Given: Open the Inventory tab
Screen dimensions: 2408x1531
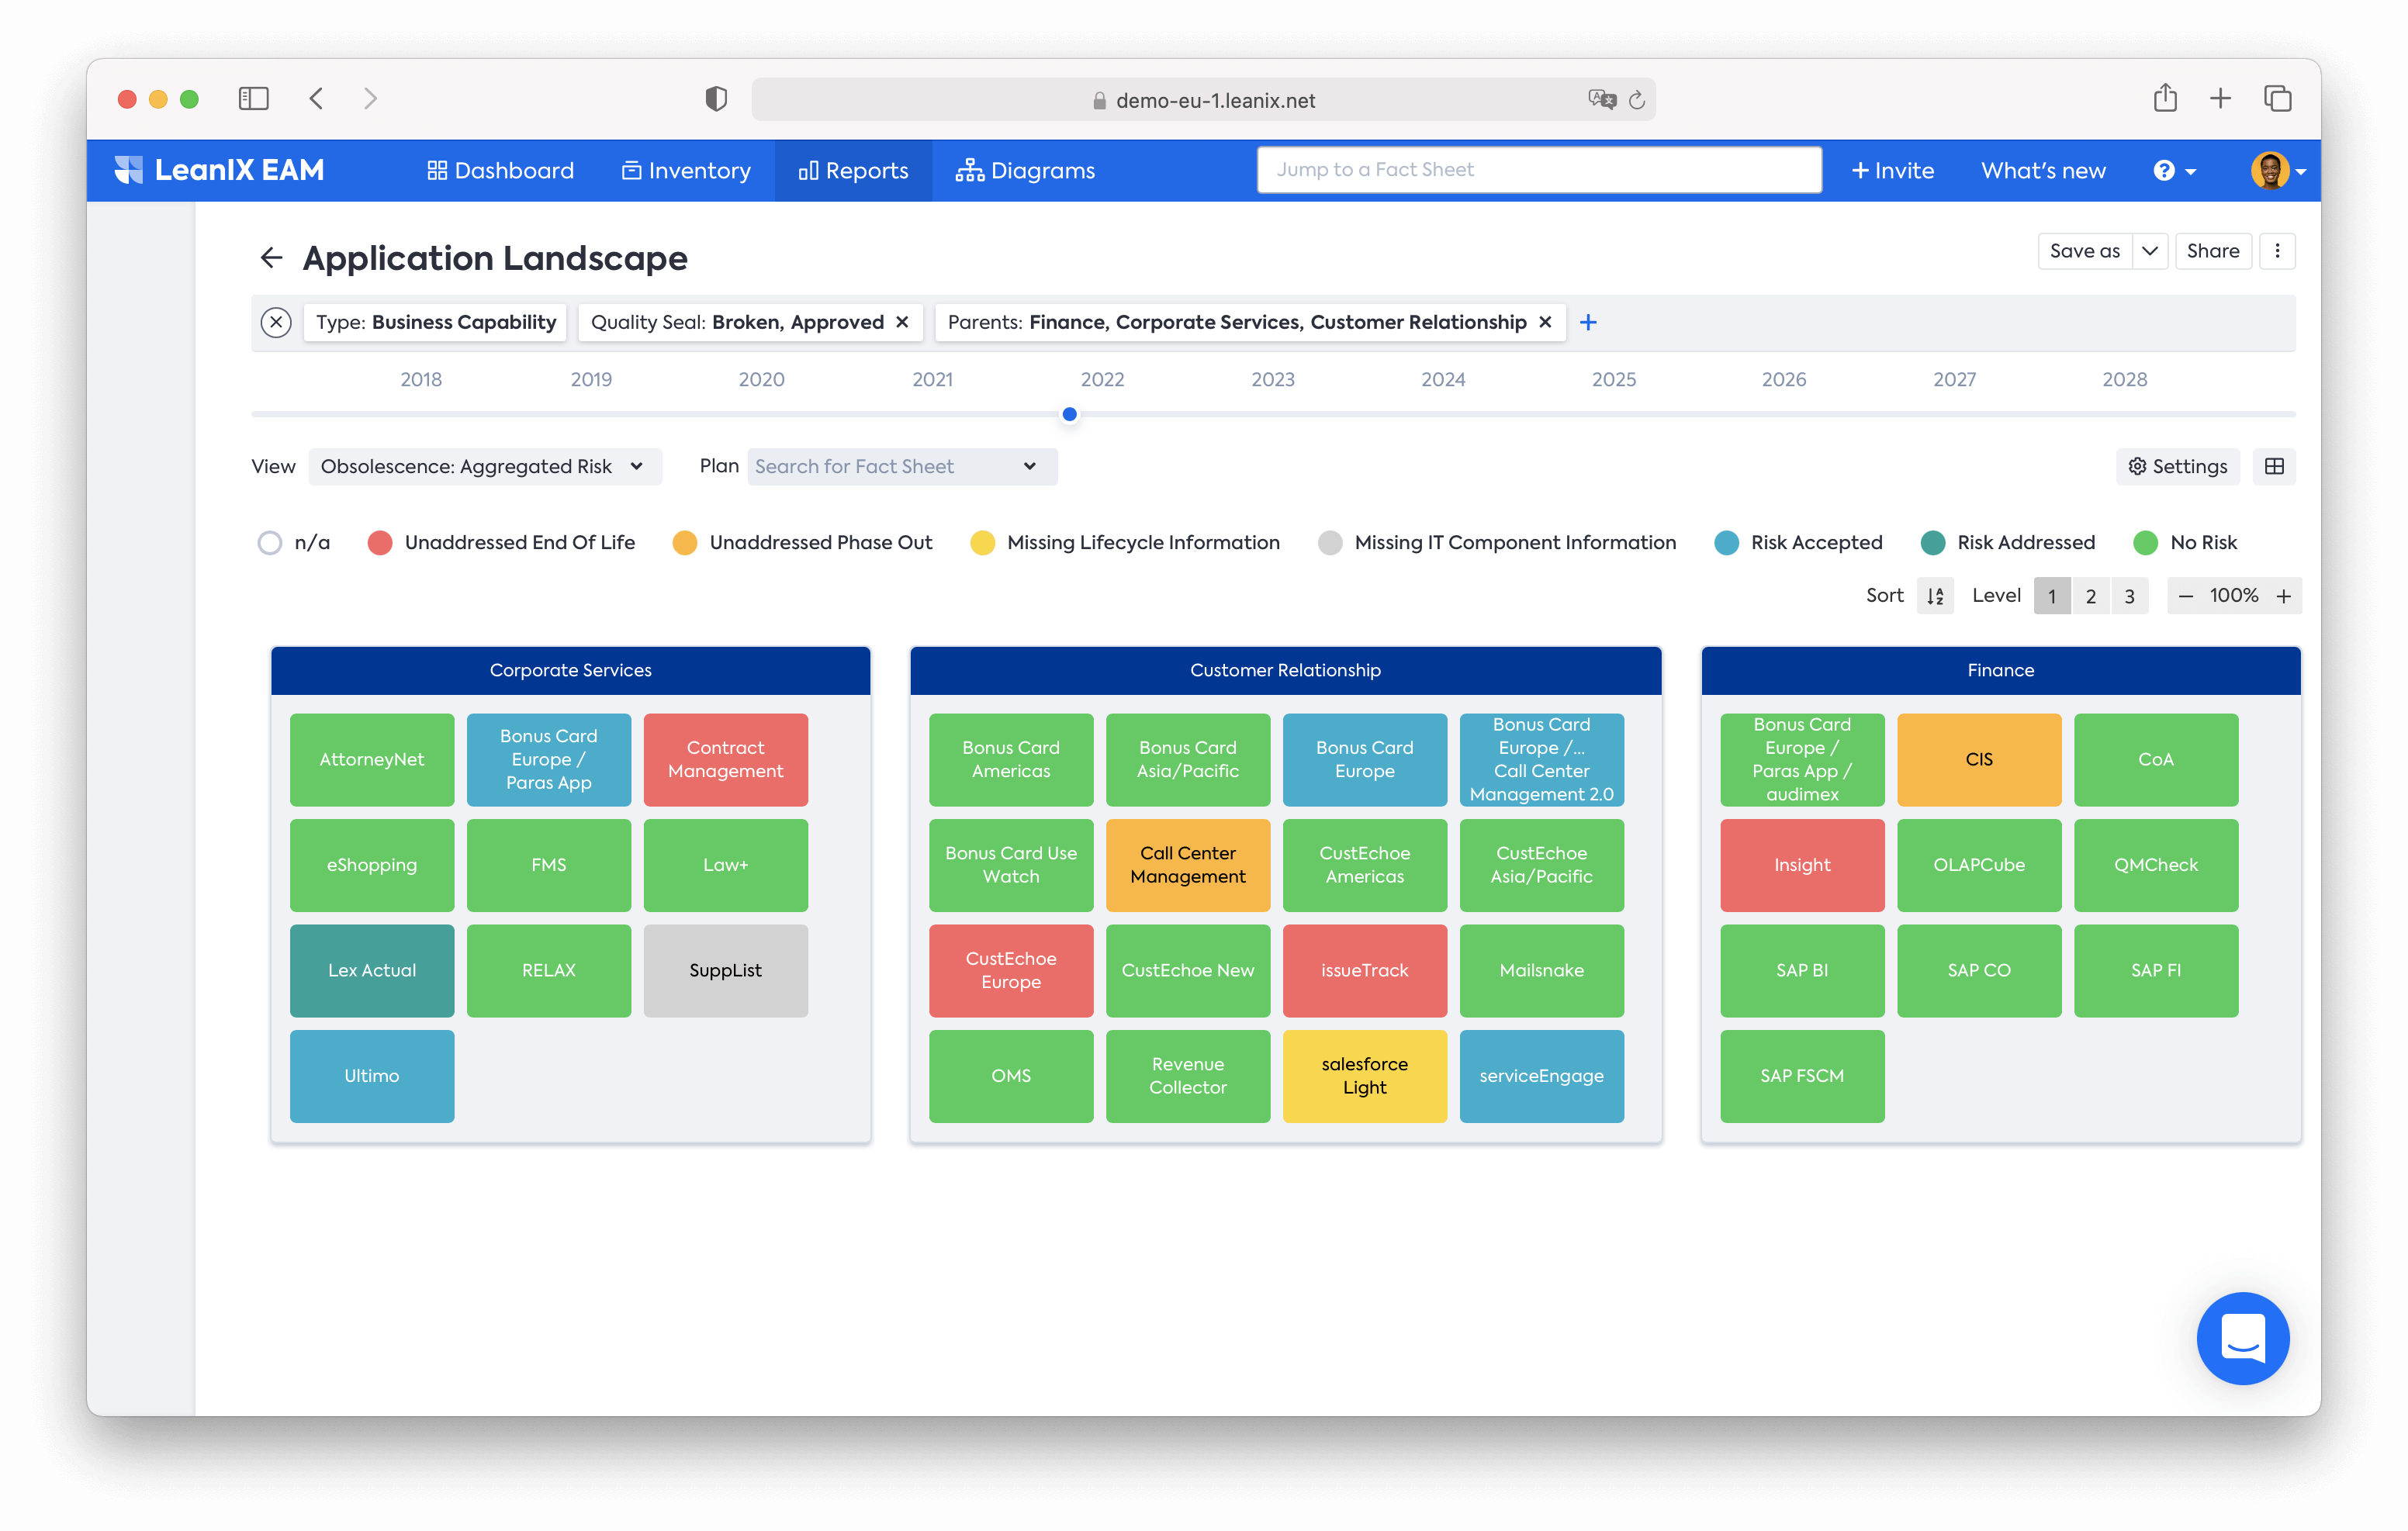Looking at the screenshot, I should tap(686, 170).
